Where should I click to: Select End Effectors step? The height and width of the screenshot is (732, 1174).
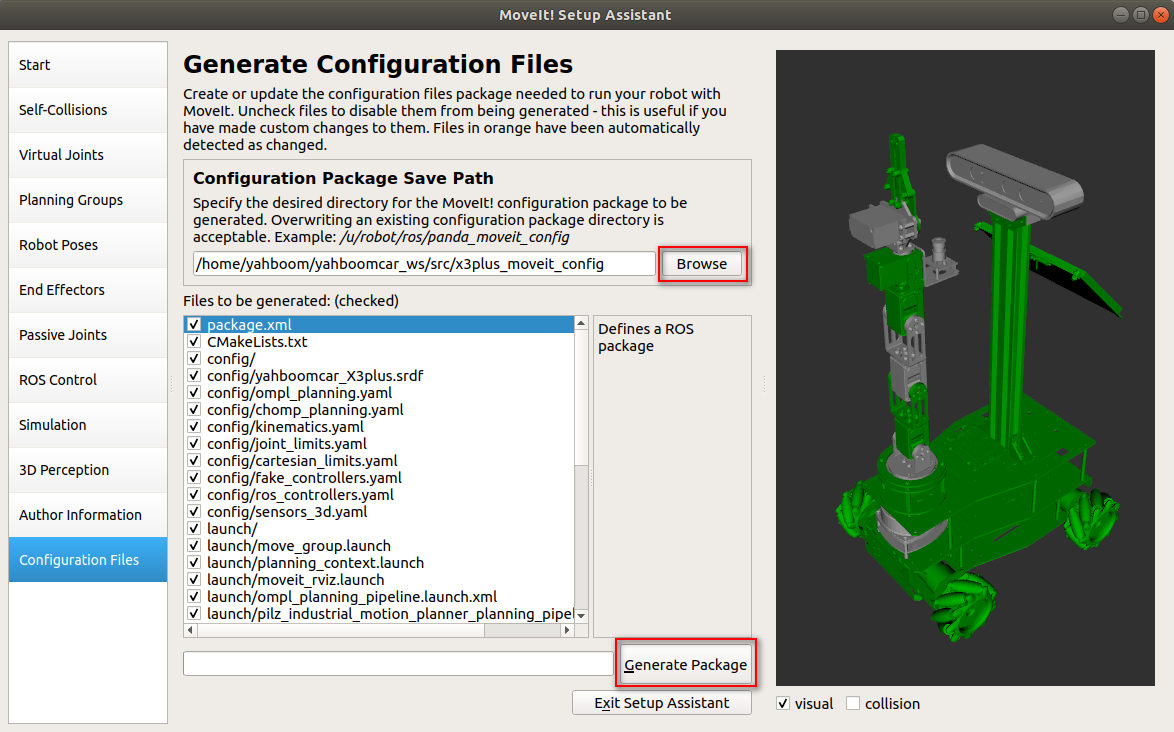(88, 290)
